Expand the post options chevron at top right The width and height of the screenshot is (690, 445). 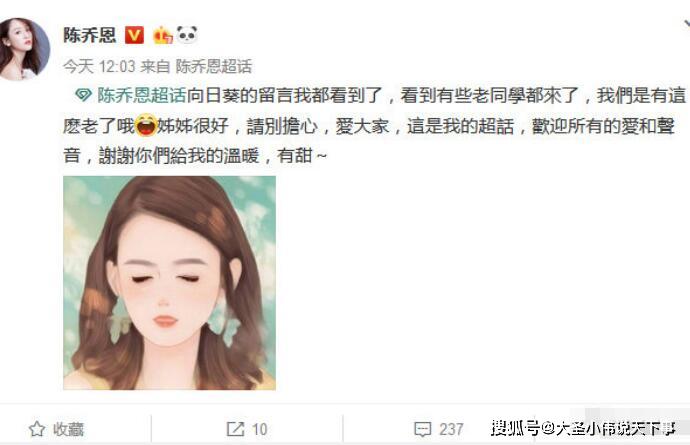tap(686, 24)
